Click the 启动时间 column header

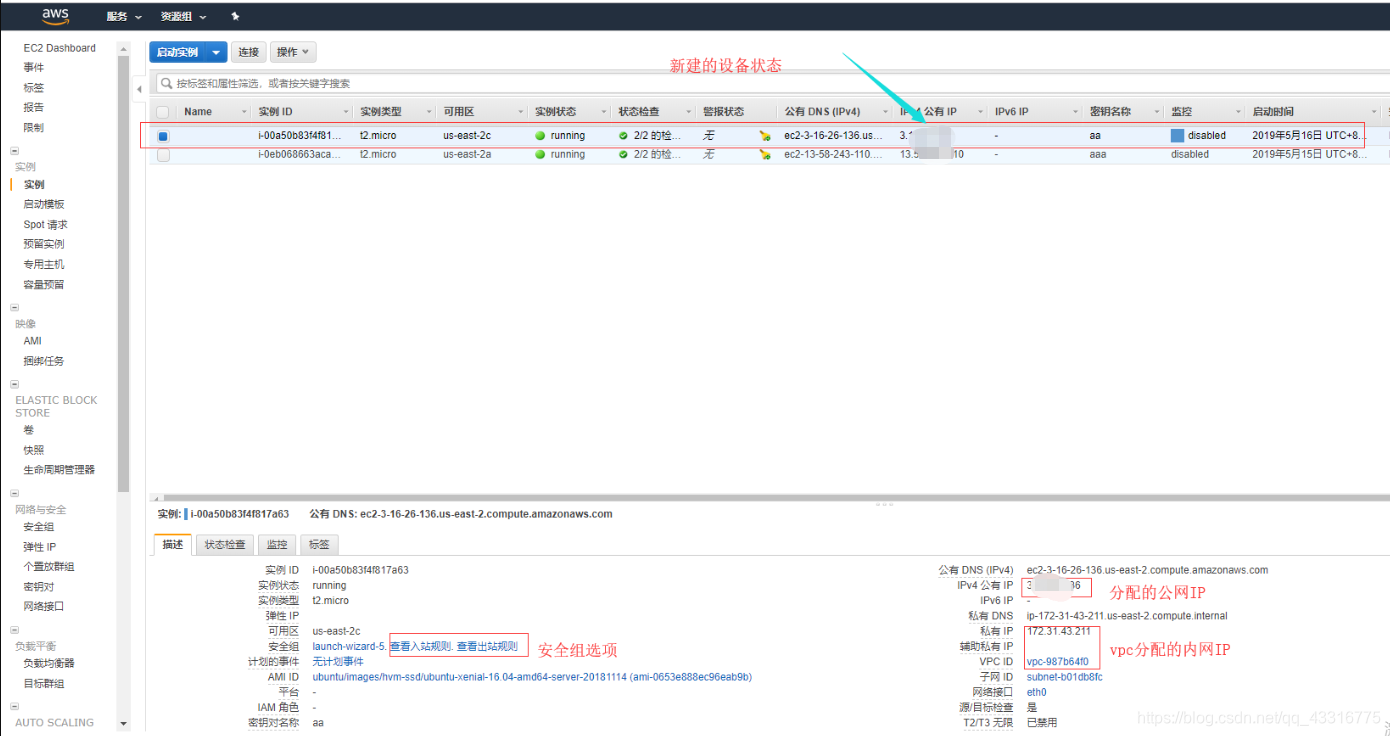pos(1272,112)
